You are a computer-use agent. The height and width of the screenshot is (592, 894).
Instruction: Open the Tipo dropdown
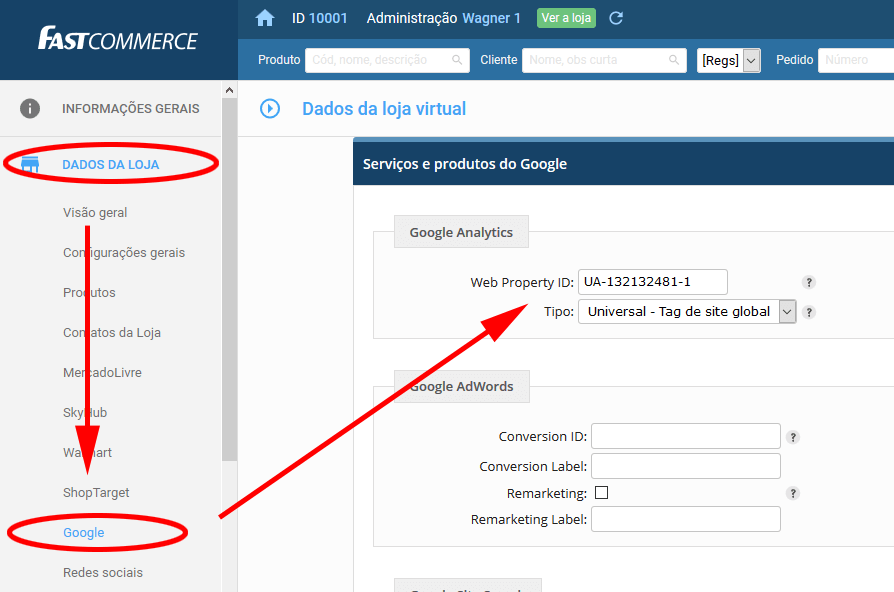687,311
